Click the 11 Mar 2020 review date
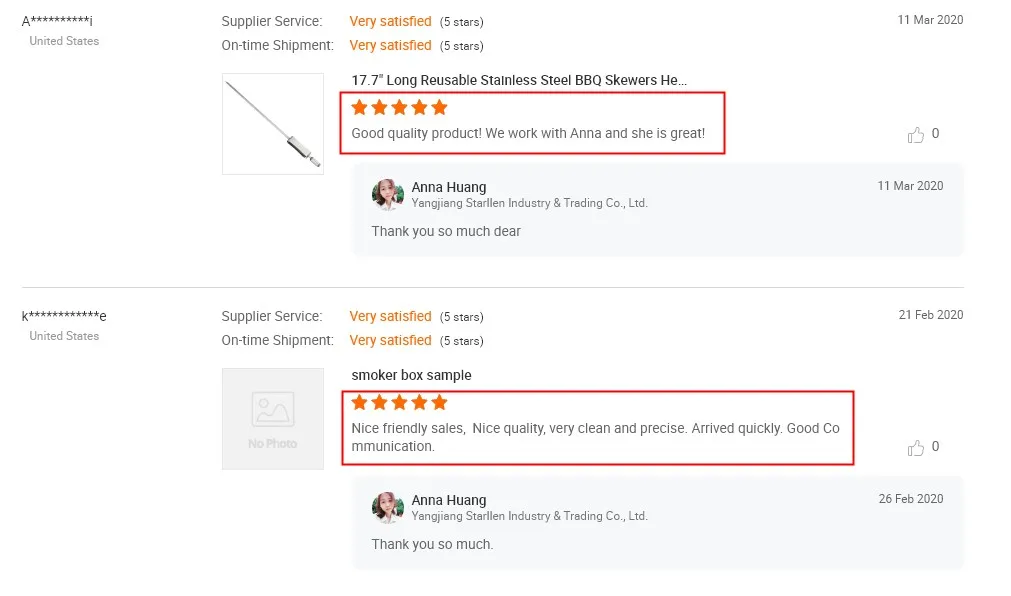Image resolution: width=1011 pixels, height=596 pixels. click(x=930, y=20)
